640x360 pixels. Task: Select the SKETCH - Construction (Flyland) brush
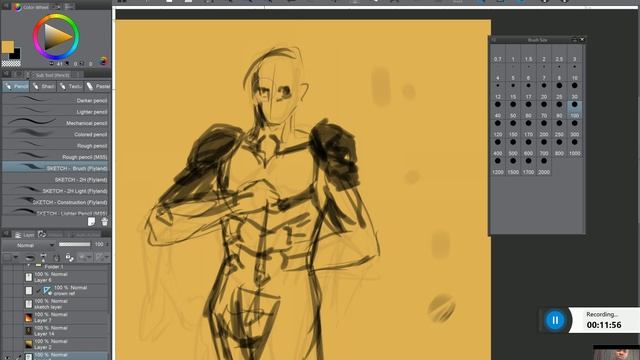[x=56, y=202]
